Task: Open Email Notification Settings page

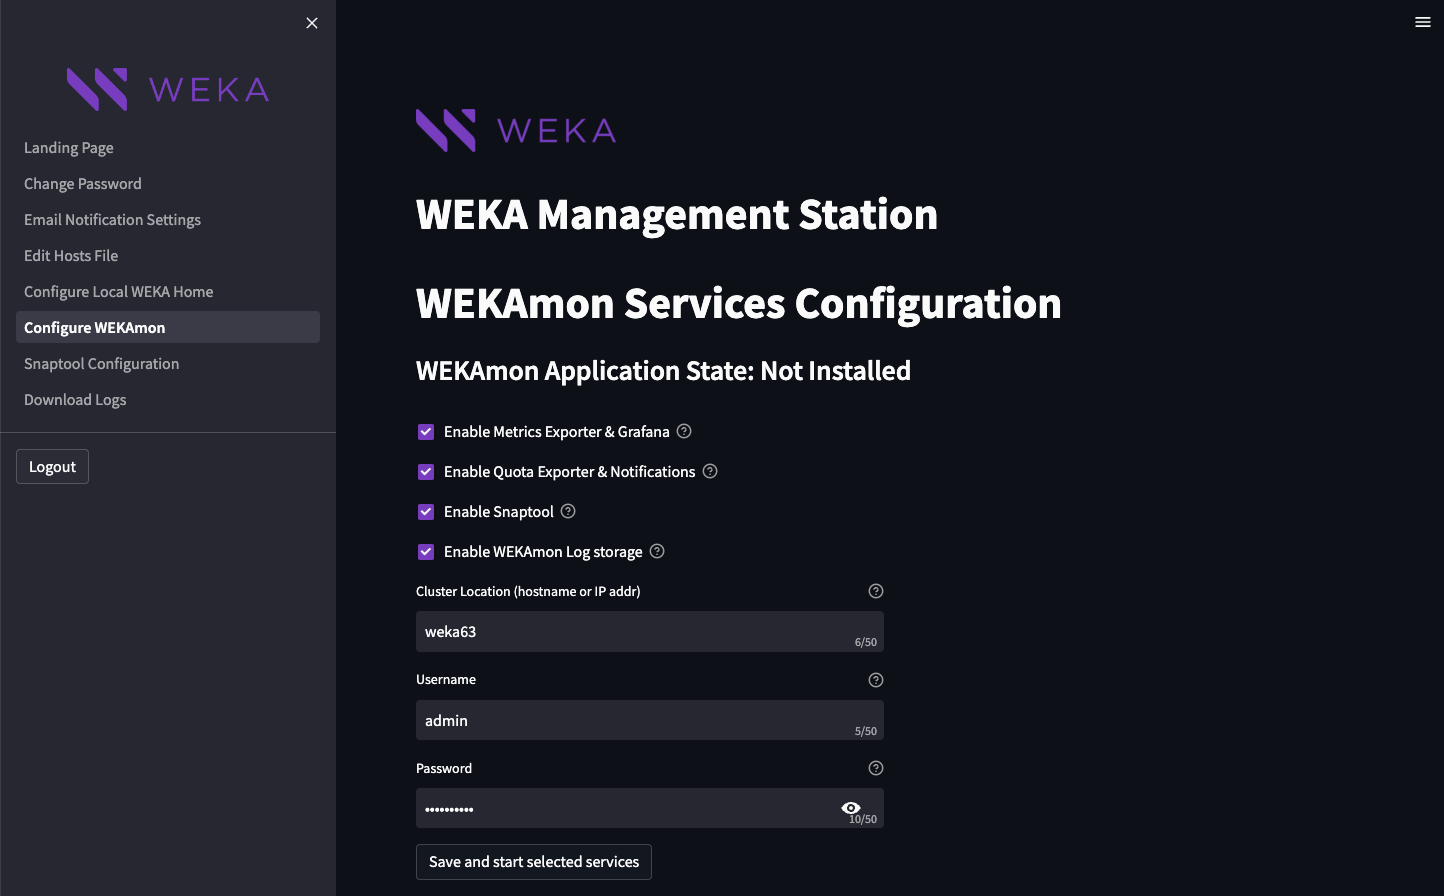Action: pyautogui.click(x=112, y=220)
